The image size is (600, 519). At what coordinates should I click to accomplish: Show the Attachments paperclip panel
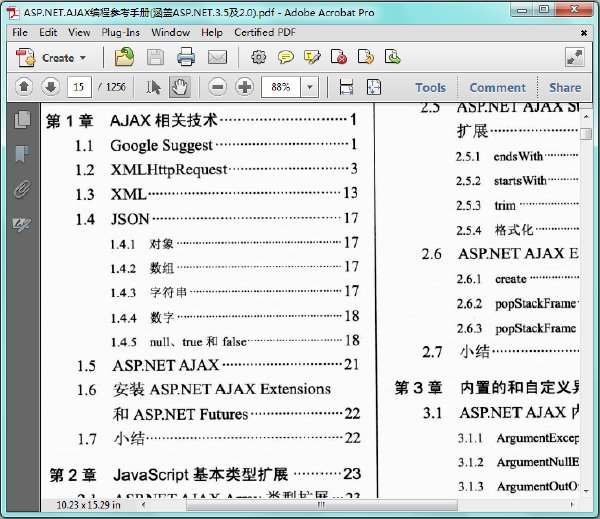click(x=22, y=189)
